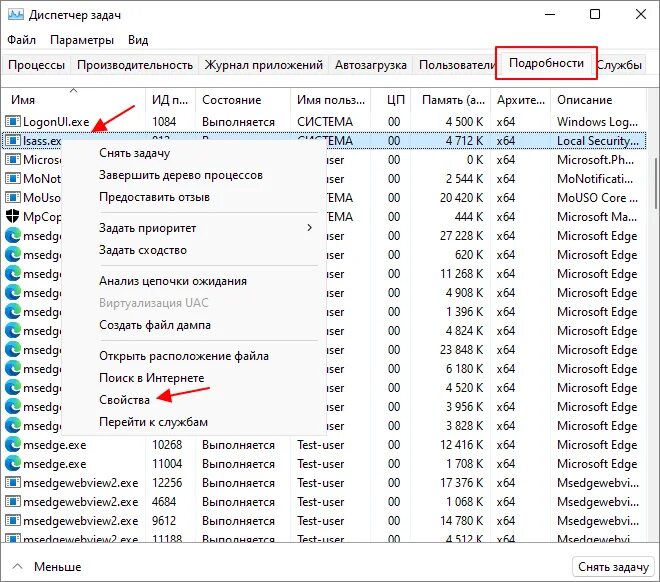This screenshot has height=582, width=660.
Task: Click memory value 20 420 K
Action: [x=461, y=197]
